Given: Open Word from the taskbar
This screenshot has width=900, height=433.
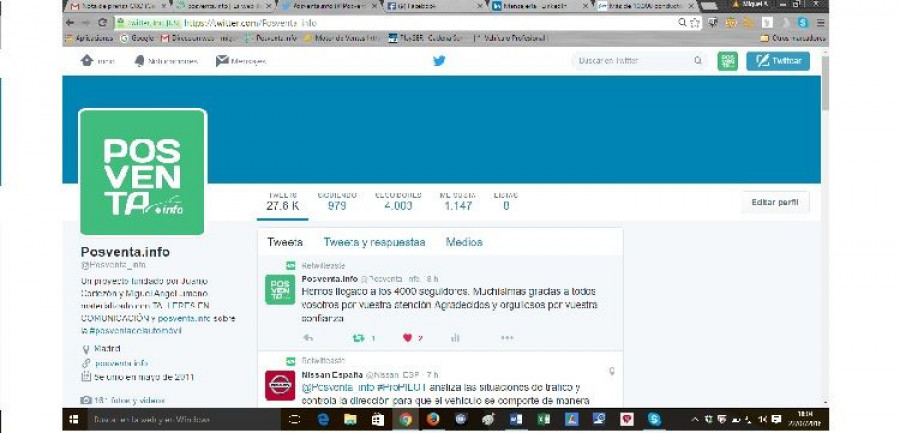Looking at the screenshot, I should tap(515, 419).
